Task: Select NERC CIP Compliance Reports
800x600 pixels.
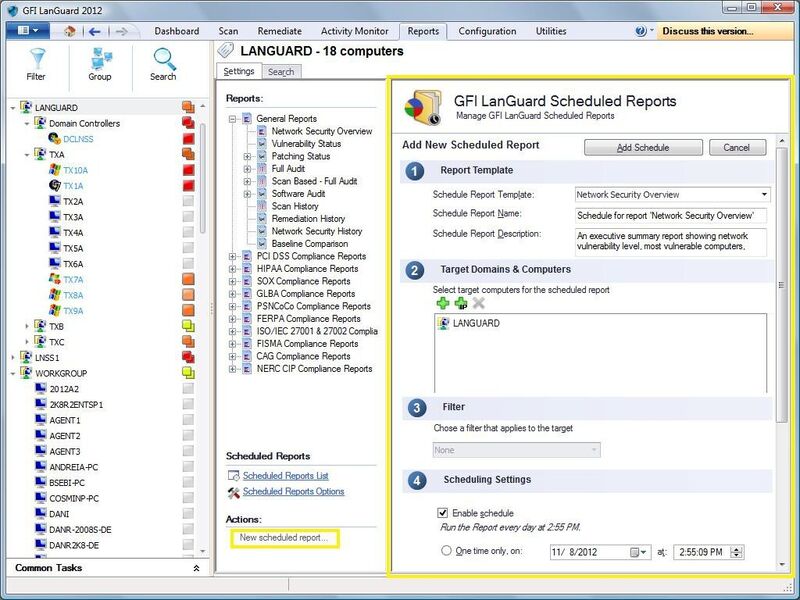Action: coord(314,369)
